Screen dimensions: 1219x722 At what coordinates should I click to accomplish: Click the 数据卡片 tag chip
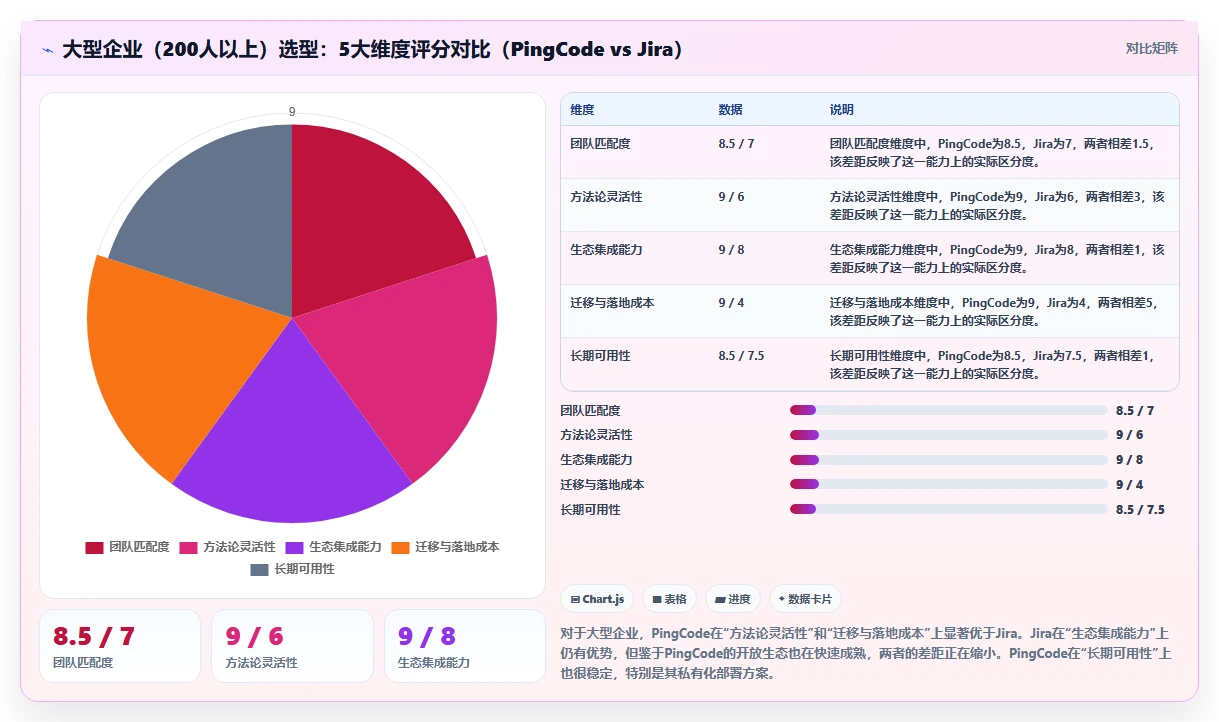(805, 599)
